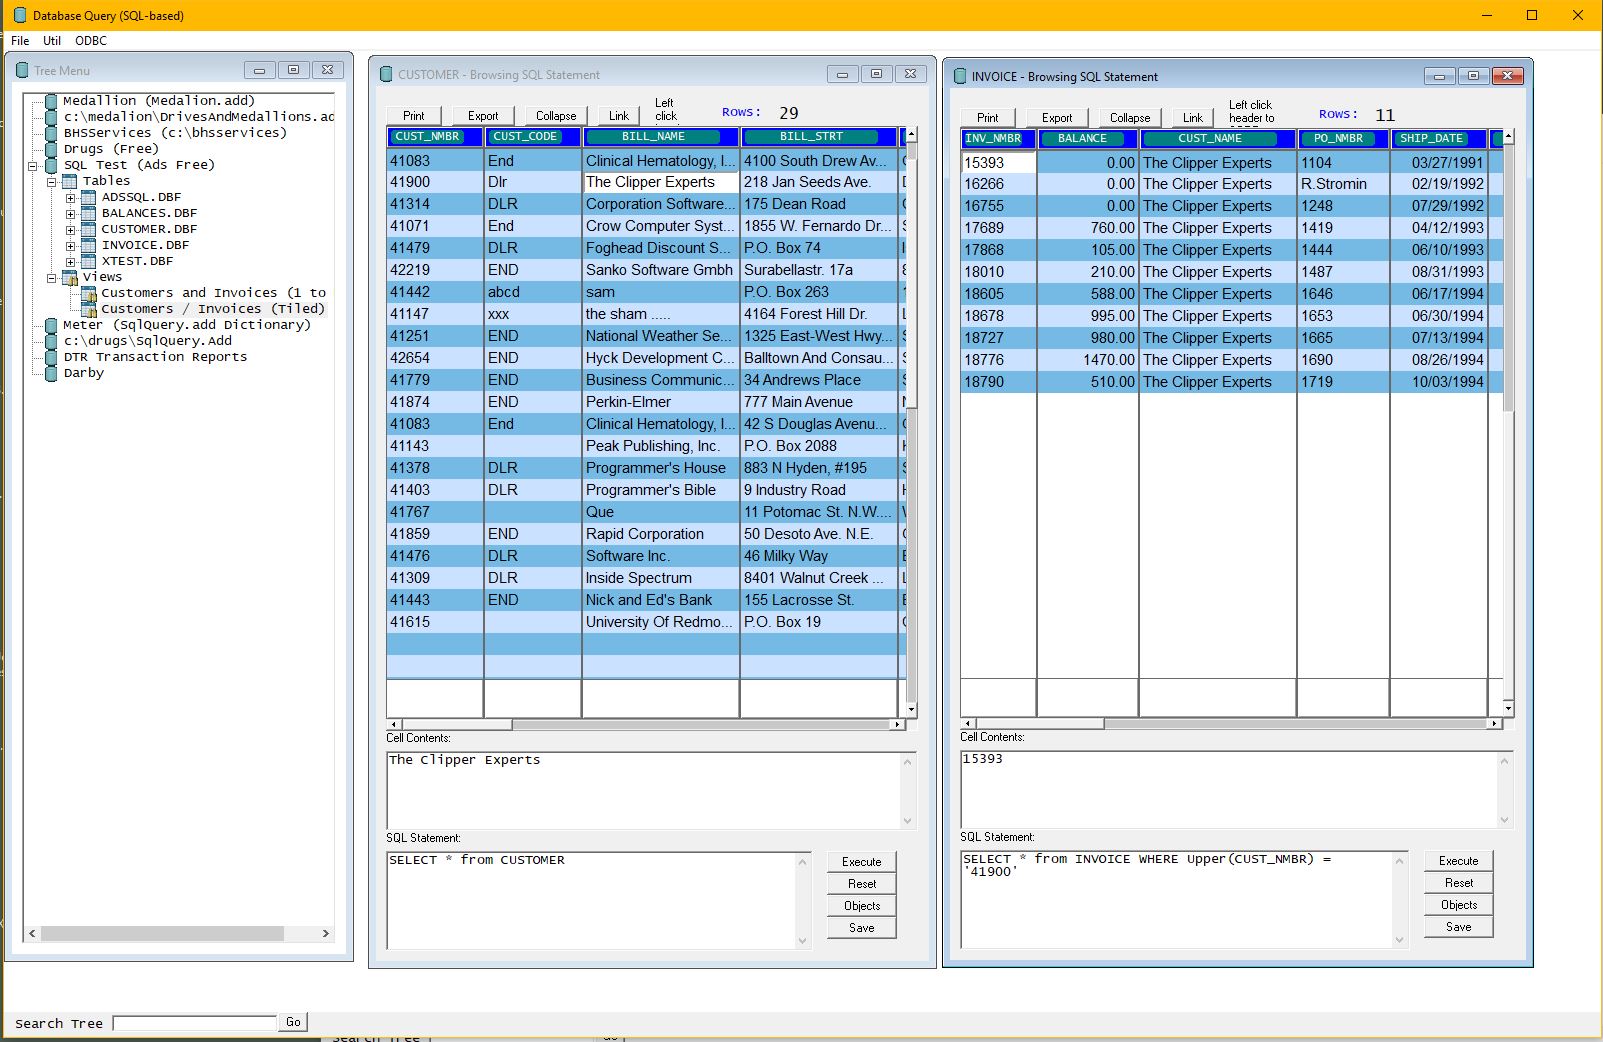The image size is (1603, 1042).
Task: Click the database icon beside DTR Transaction Reports
Action: (x=51, y=356)
